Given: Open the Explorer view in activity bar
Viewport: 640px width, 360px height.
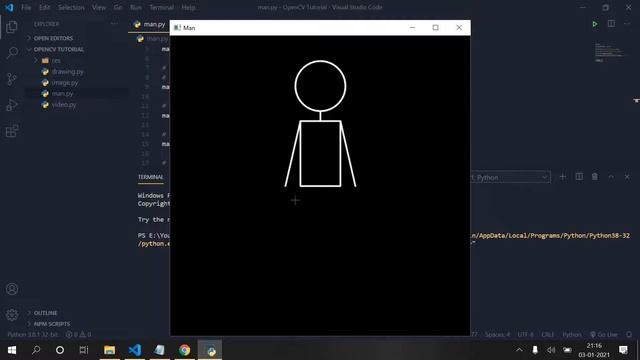Looking at the screenshot, I should click(12, 27).
